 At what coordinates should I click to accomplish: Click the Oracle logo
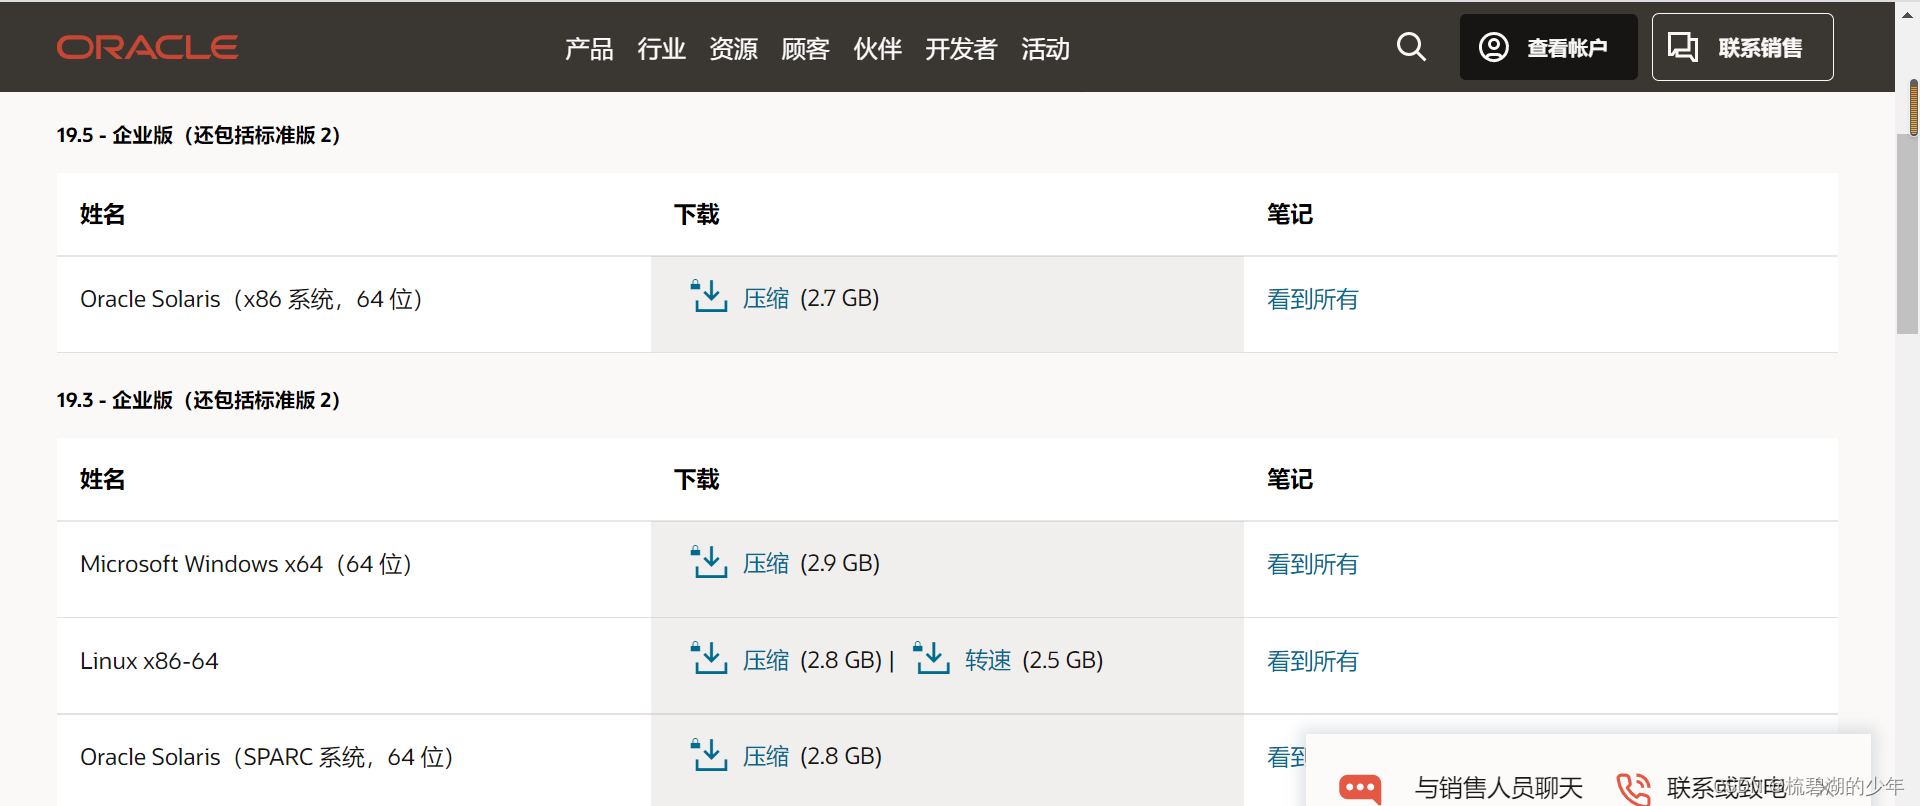tap(147, 47)
